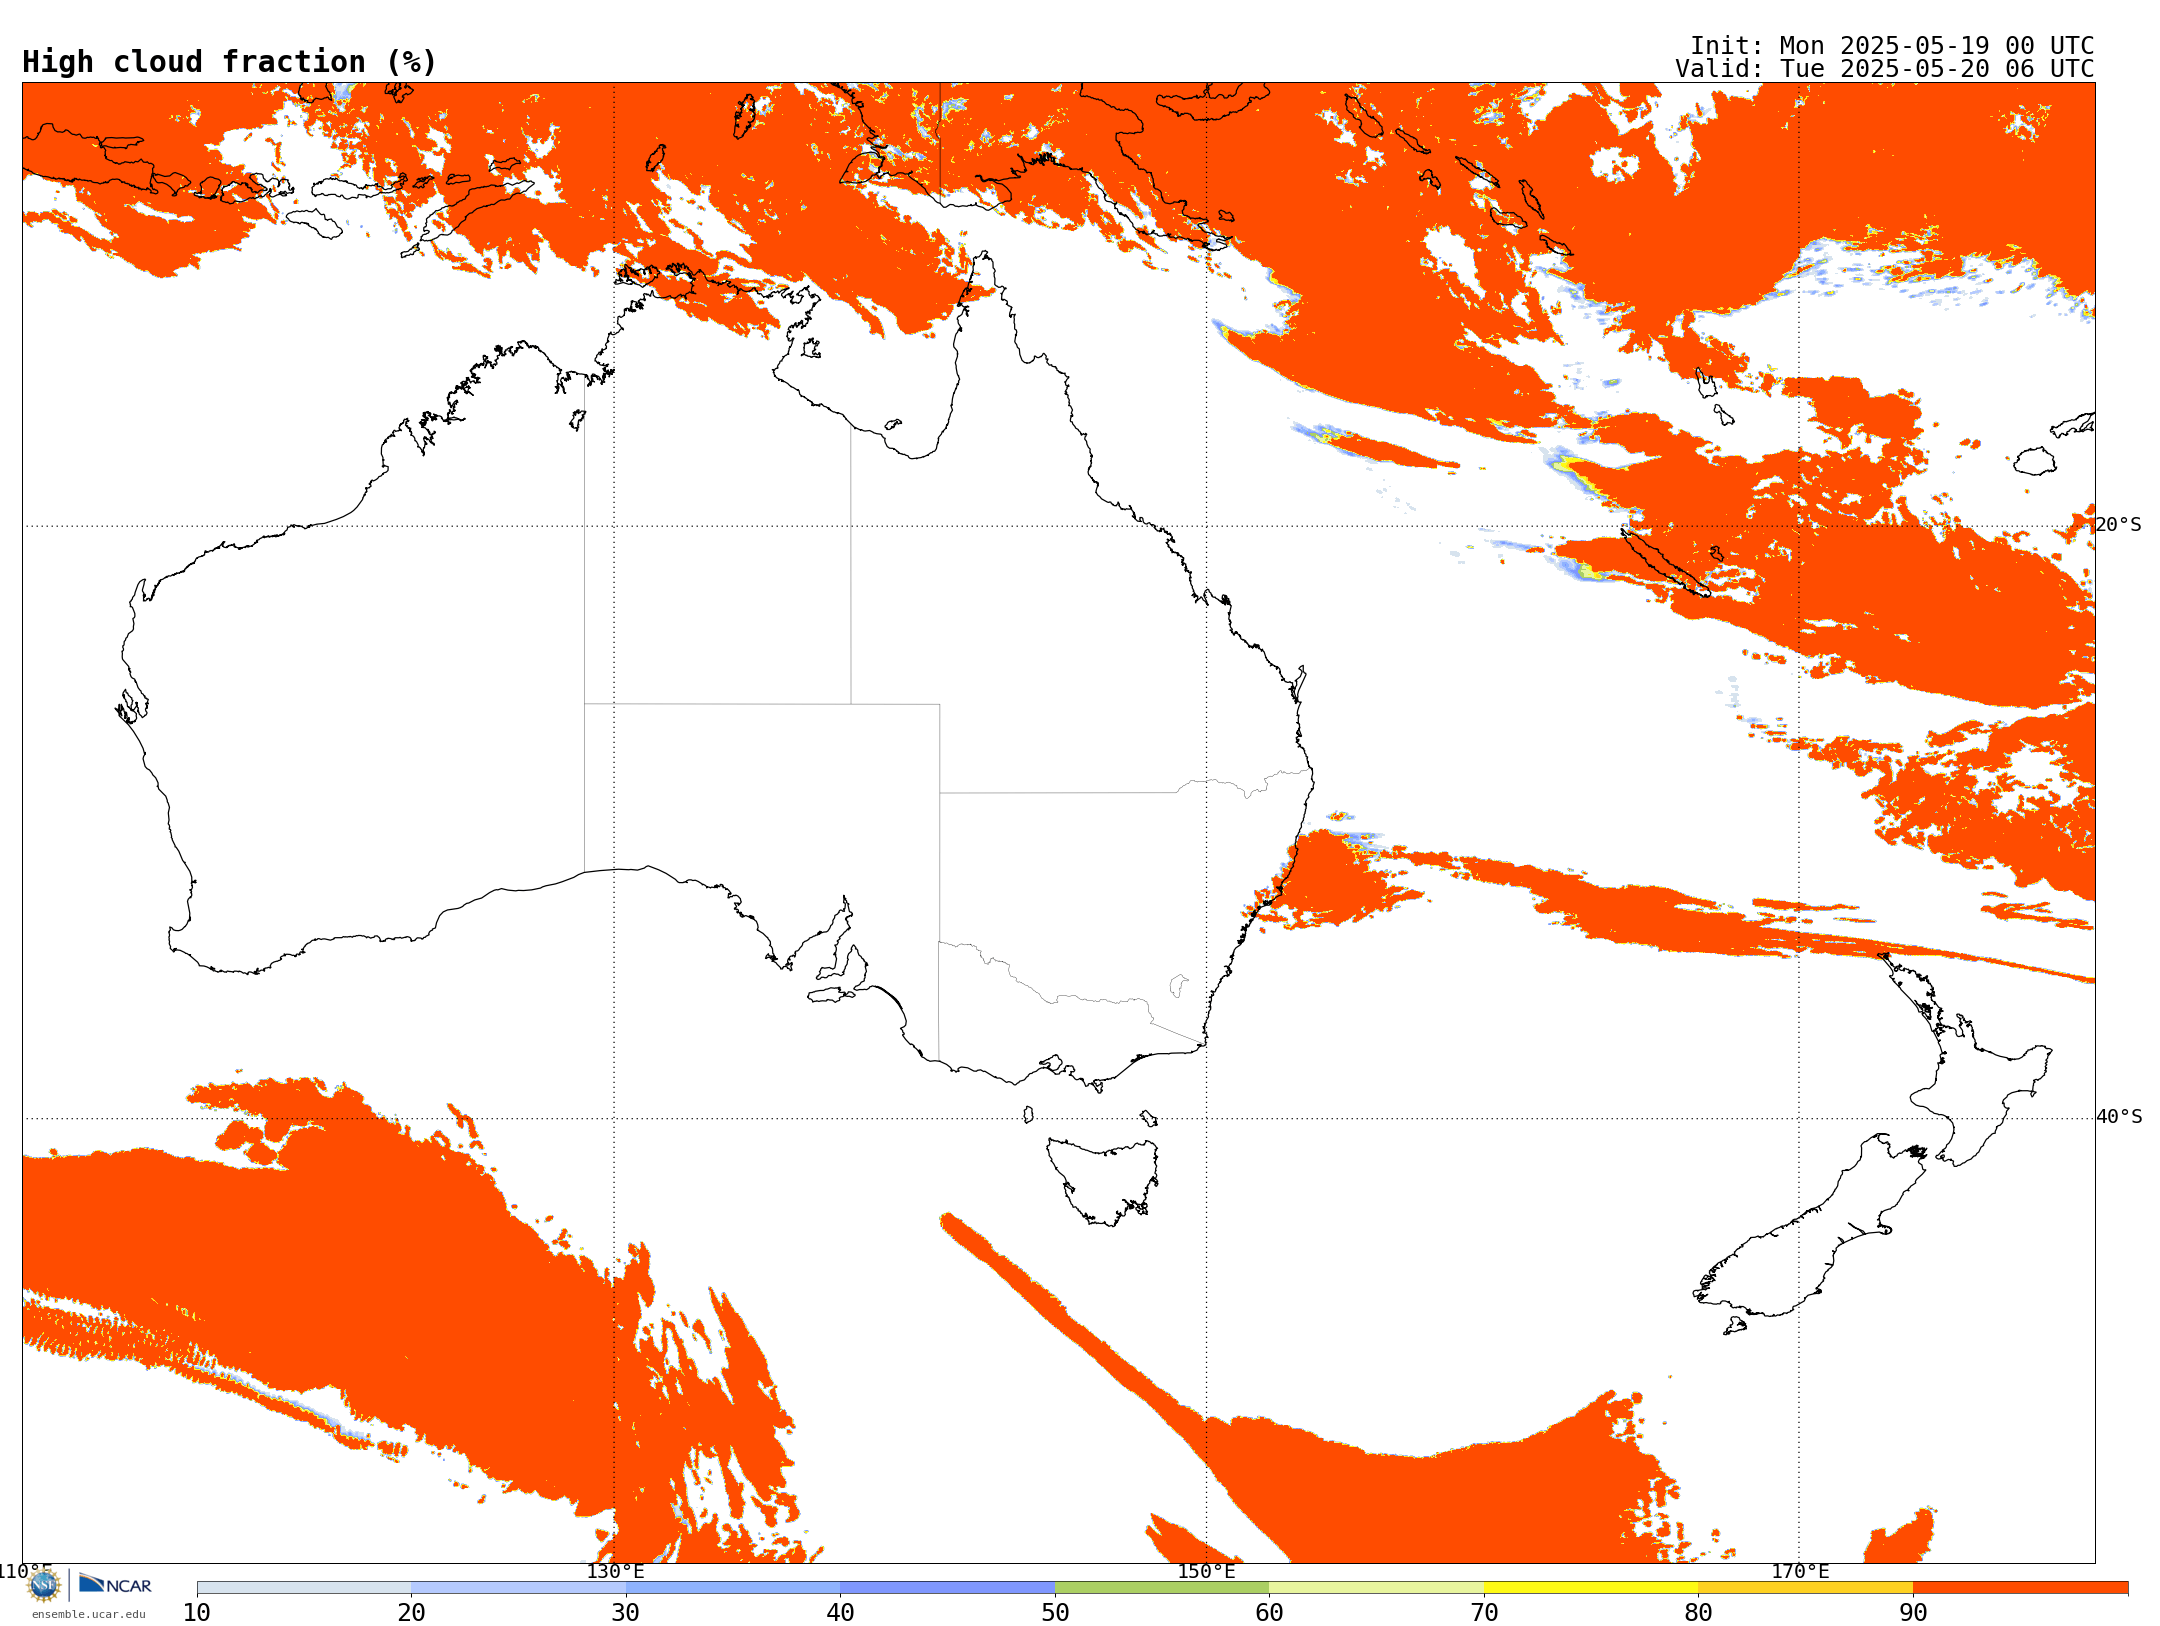Click the colorbar label 40
This screenshot has width=2160, height=1626.
[840, 1613]
